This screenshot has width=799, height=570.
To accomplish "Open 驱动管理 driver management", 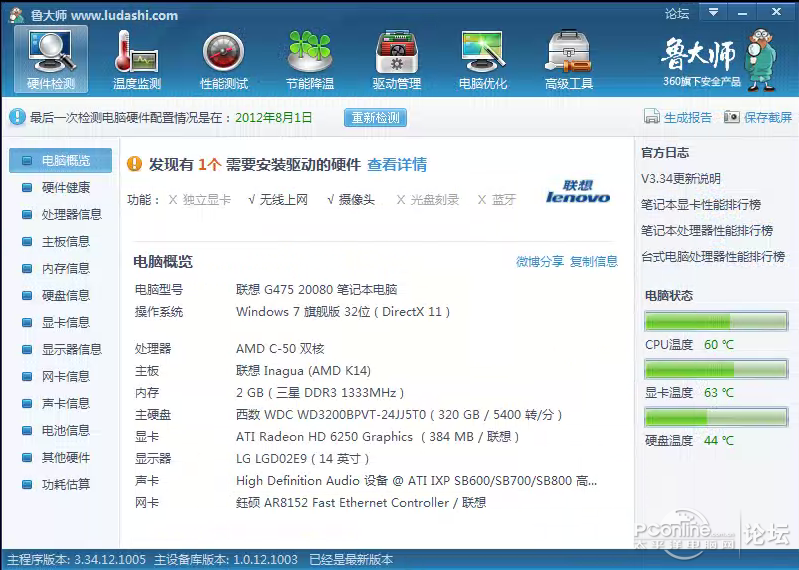I will pos(396,60).
